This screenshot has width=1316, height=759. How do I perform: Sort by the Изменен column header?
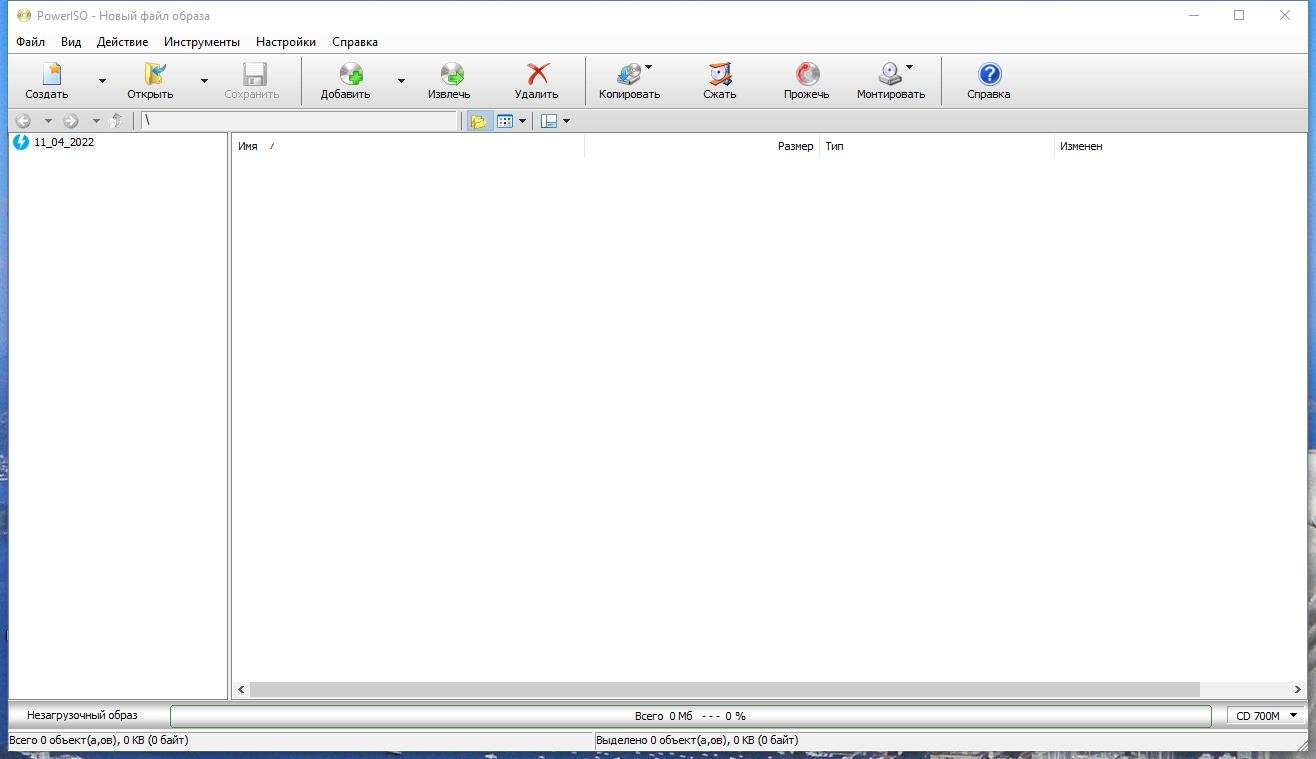coord(1081,146)
